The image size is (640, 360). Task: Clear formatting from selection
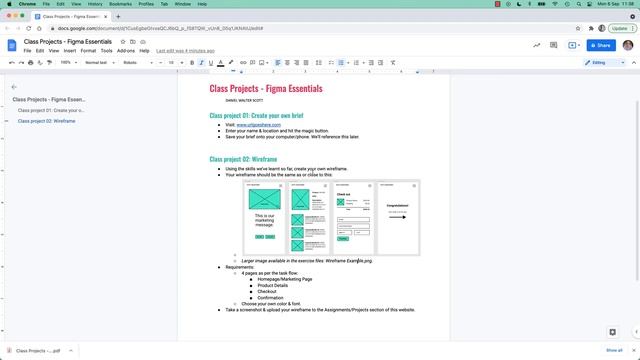click(x=393, y=63)
